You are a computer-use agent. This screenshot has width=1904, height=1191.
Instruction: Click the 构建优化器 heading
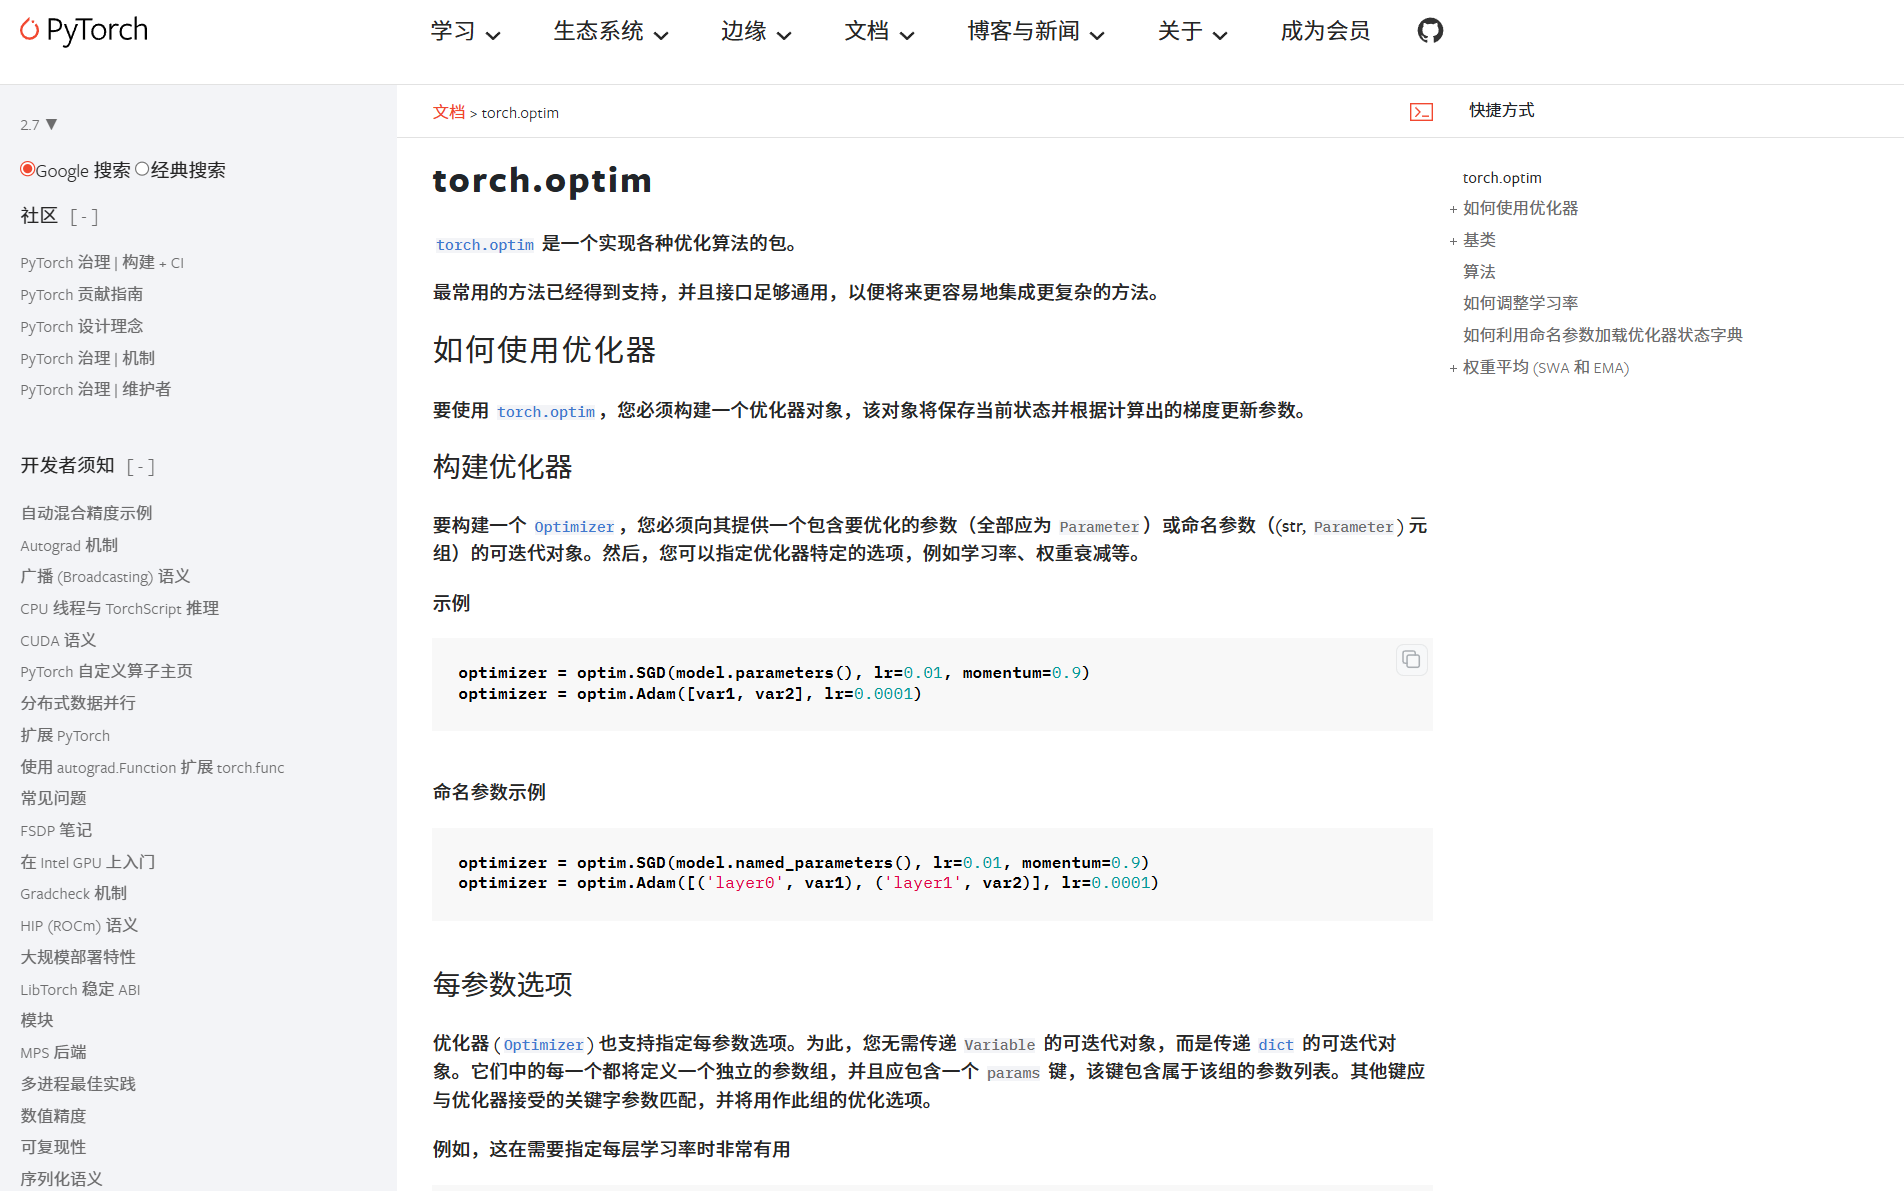click(502, 467)
